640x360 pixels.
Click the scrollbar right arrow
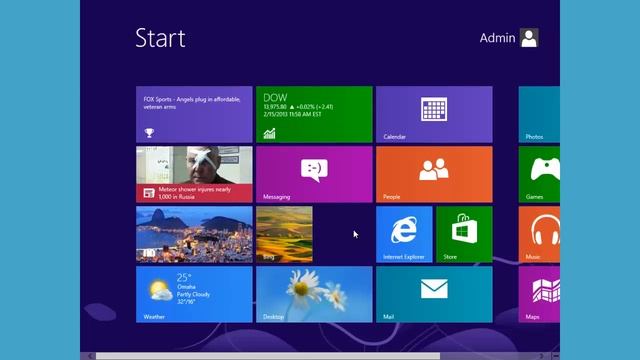click(541, 356)
